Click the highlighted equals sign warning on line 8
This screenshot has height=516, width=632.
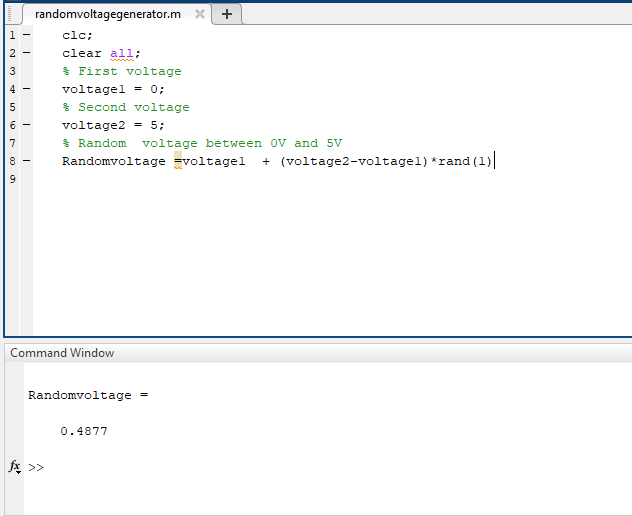[178, 161]
